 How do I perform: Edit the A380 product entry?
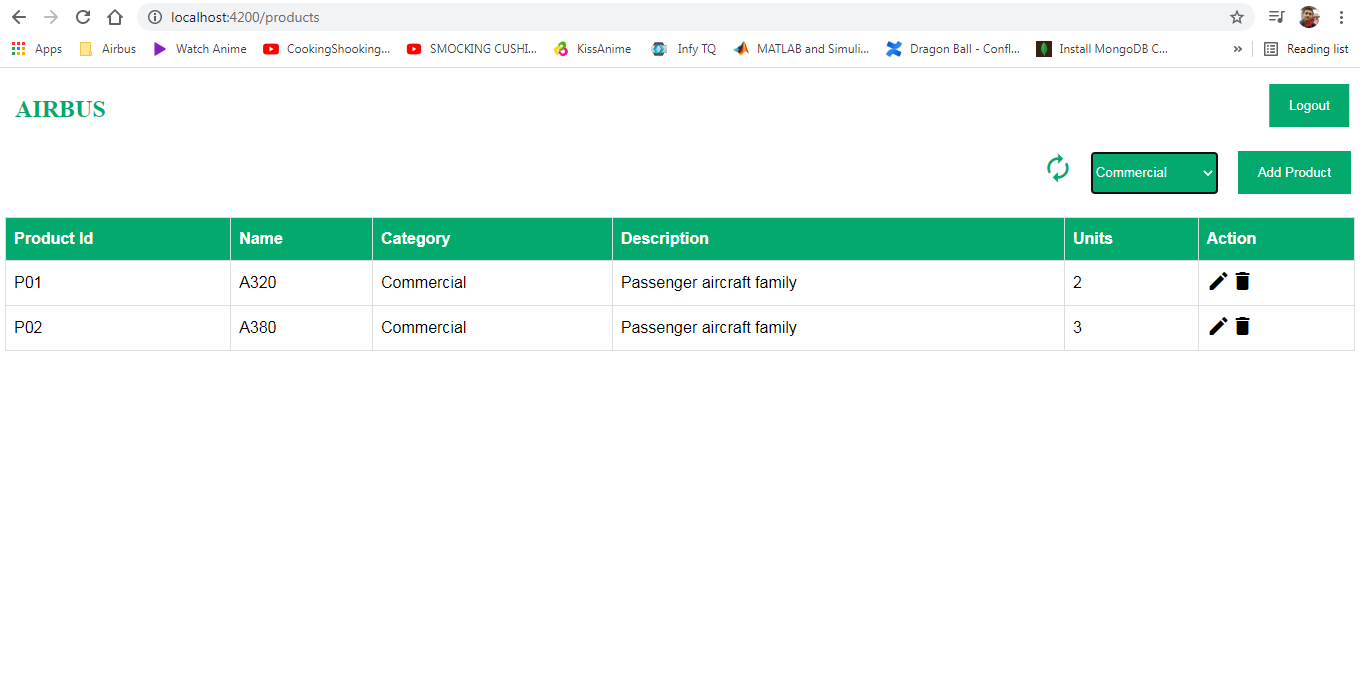[x=1218, y=326]
